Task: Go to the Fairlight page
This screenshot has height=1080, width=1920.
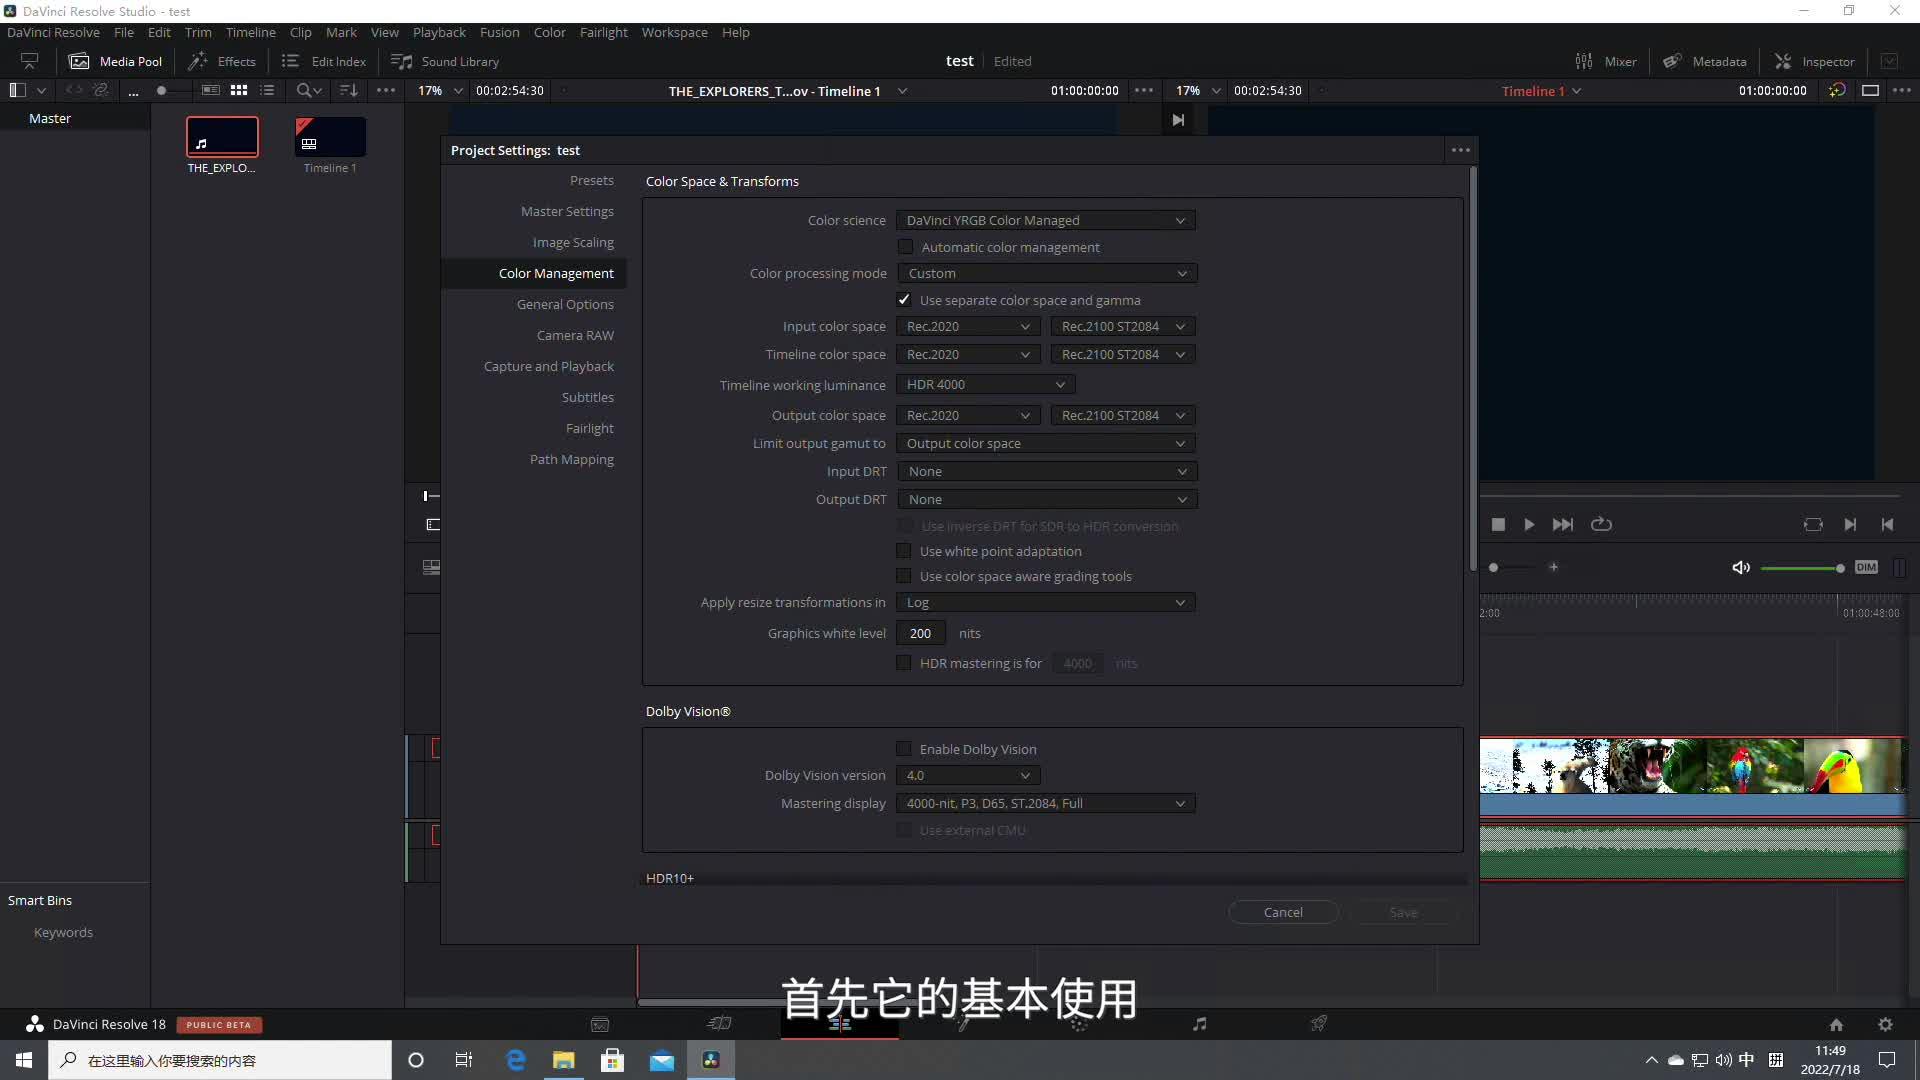Action: (x=1199, y=1024)
